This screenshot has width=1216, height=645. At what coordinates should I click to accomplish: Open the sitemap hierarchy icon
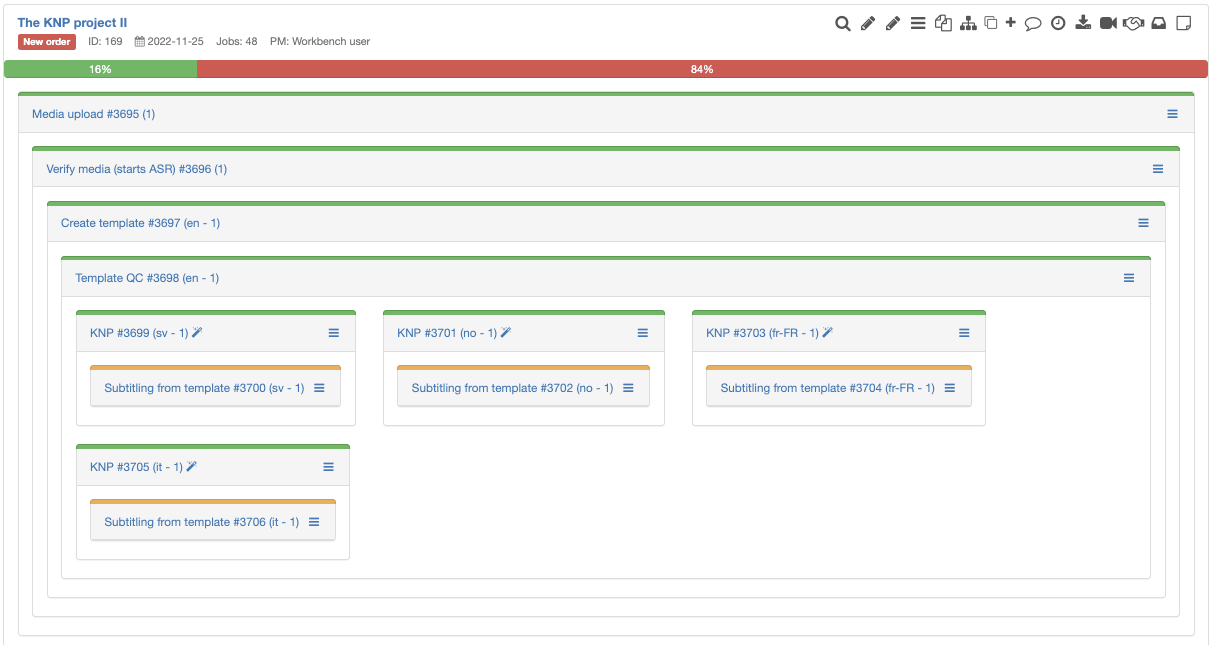(x=968, y=23)
